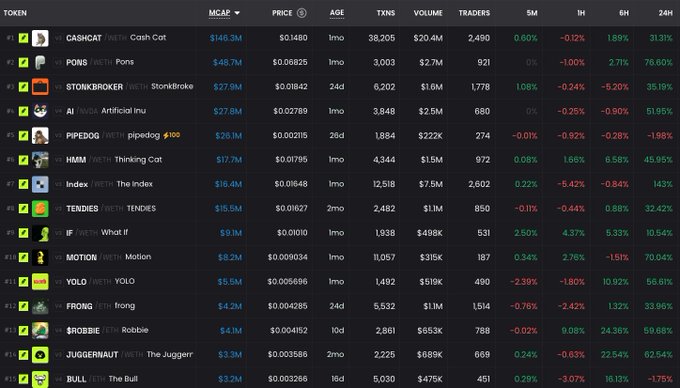Open the AI Artificial Inu logo
Viewport: 680px width, 388px height.
point(40,111)
